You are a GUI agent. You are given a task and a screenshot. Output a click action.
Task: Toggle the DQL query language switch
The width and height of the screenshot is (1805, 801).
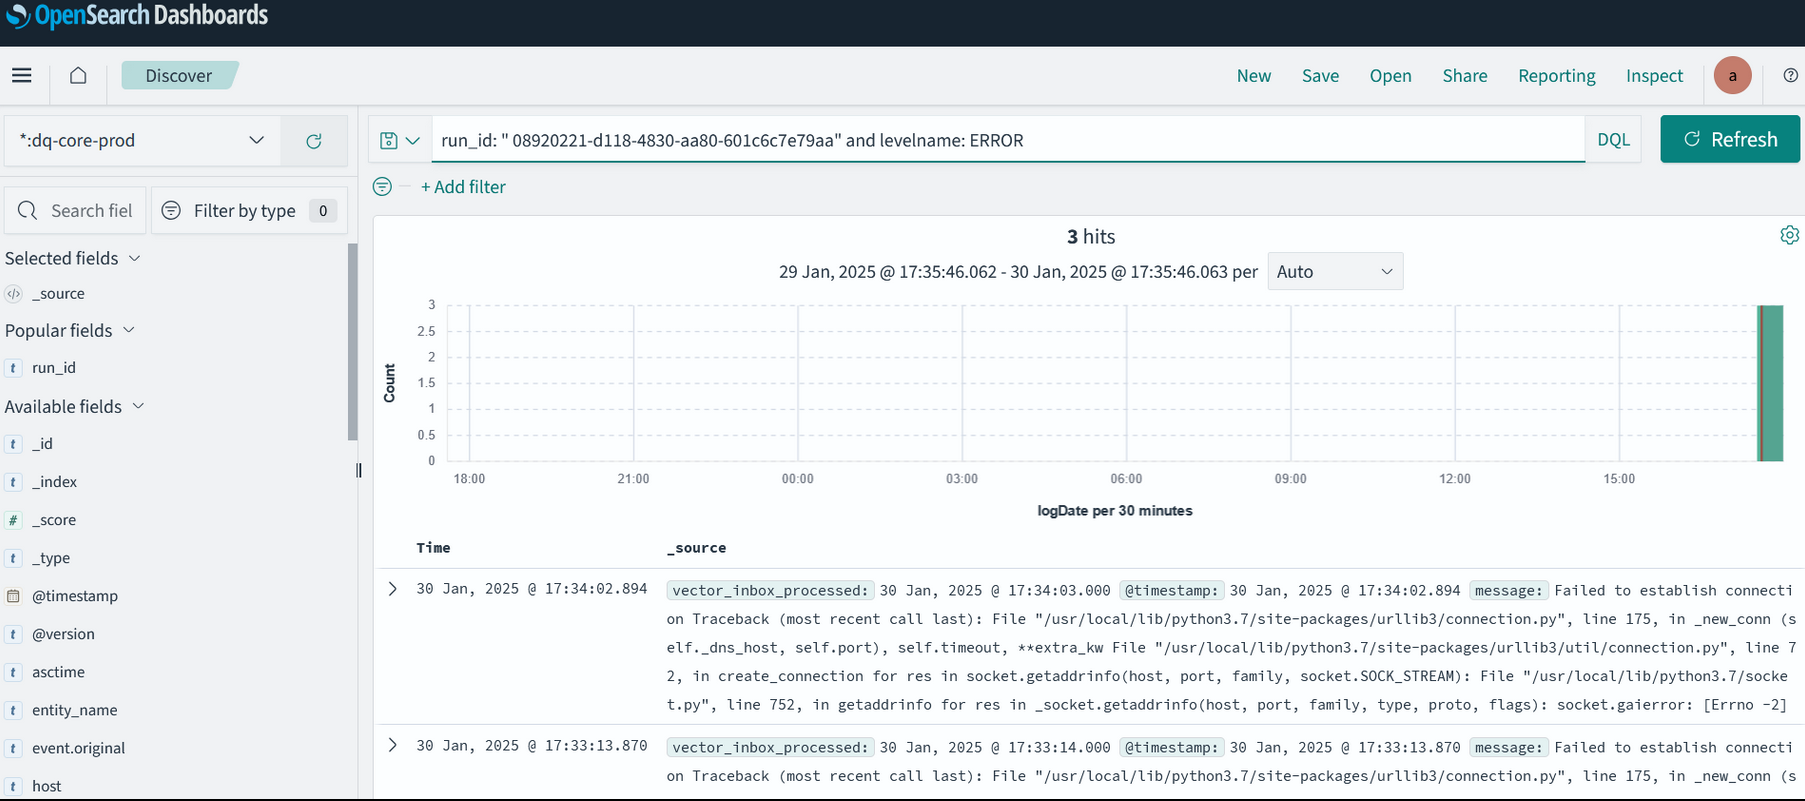pos(1613,140)
